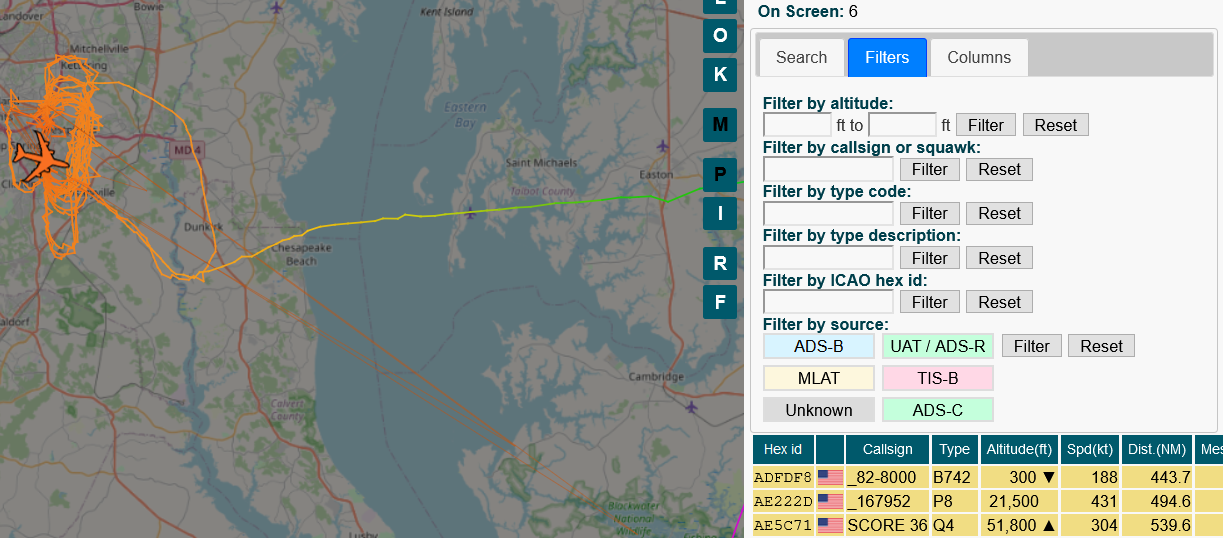Reset the altitude filter
The image size is (1223, 538).
[1056, 125]
